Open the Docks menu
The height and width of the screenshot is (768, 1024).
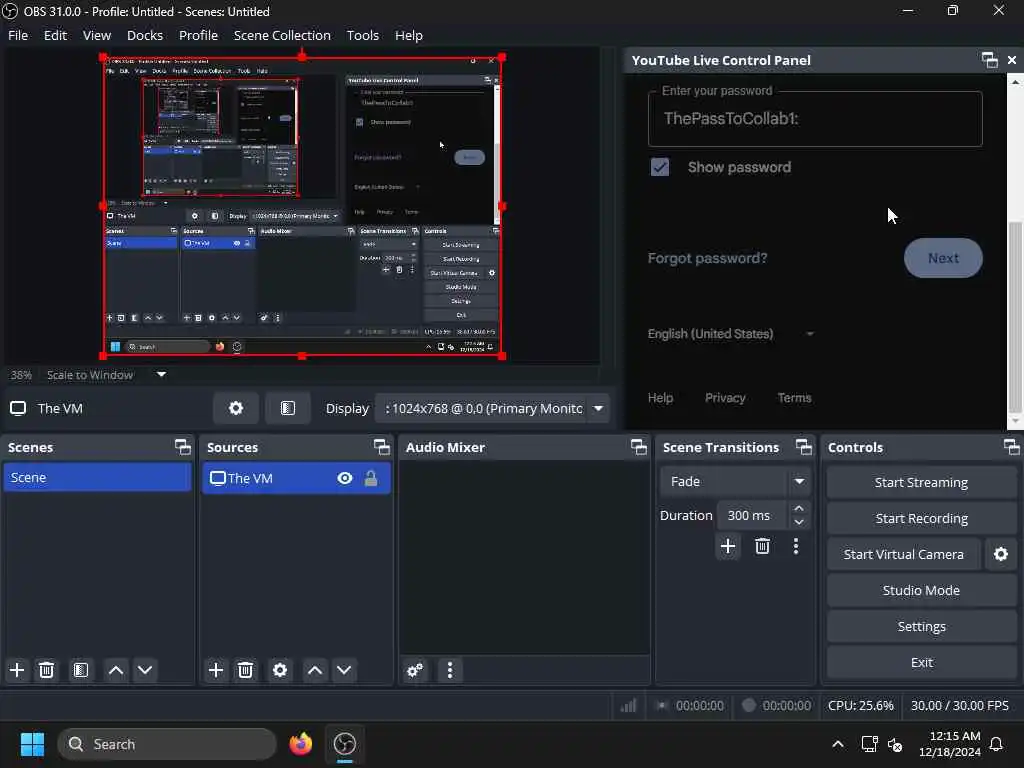(x=144, y=35)
